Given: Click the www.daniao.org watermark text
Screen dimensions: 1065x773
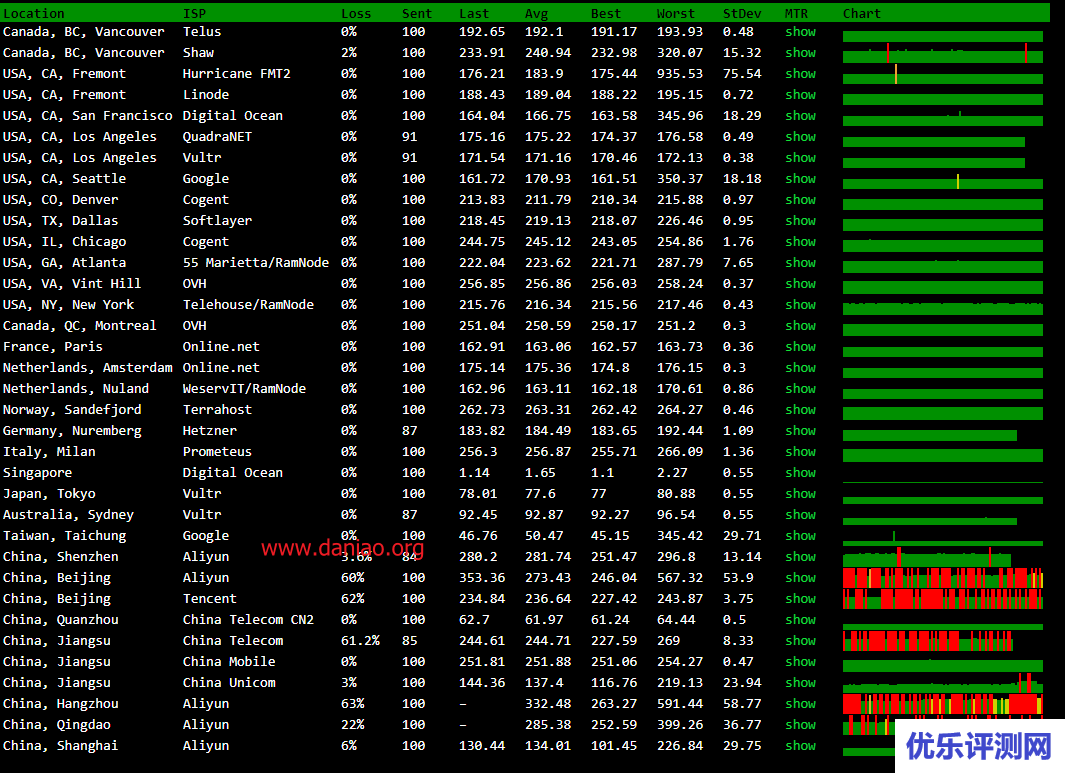Looking at the screenshot, I should pyautogui.click(x=342, y=548).
